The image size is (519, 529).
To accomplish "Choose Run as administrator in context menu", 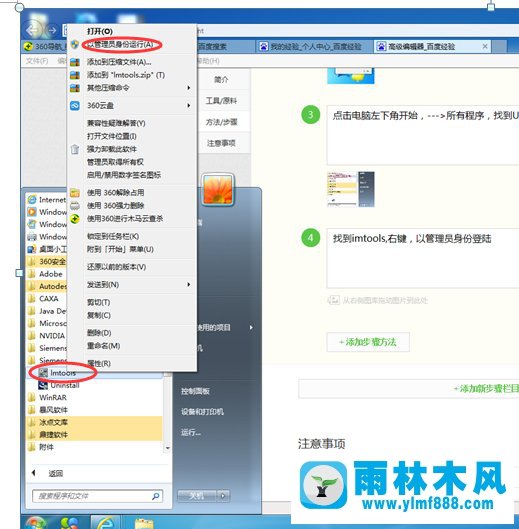I will pyautogui.click(x=120, y=44).
